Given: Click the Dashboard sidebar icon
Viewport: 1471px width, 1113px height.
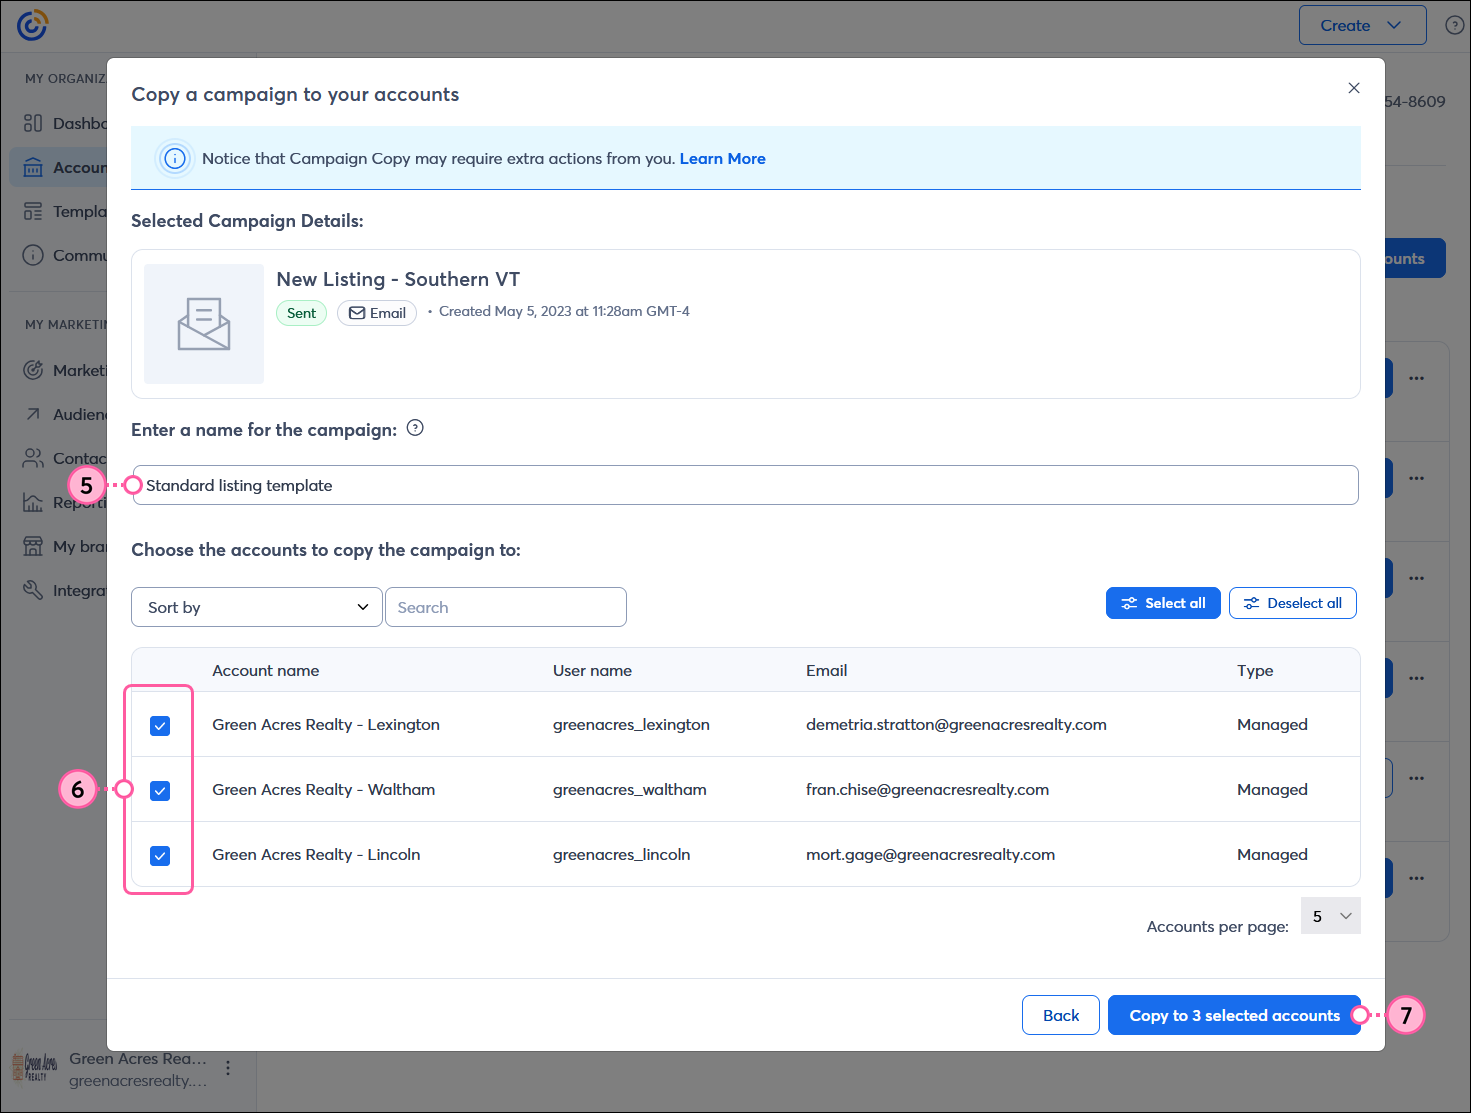Looking at the screenshot, I should (x=33, y=123).
